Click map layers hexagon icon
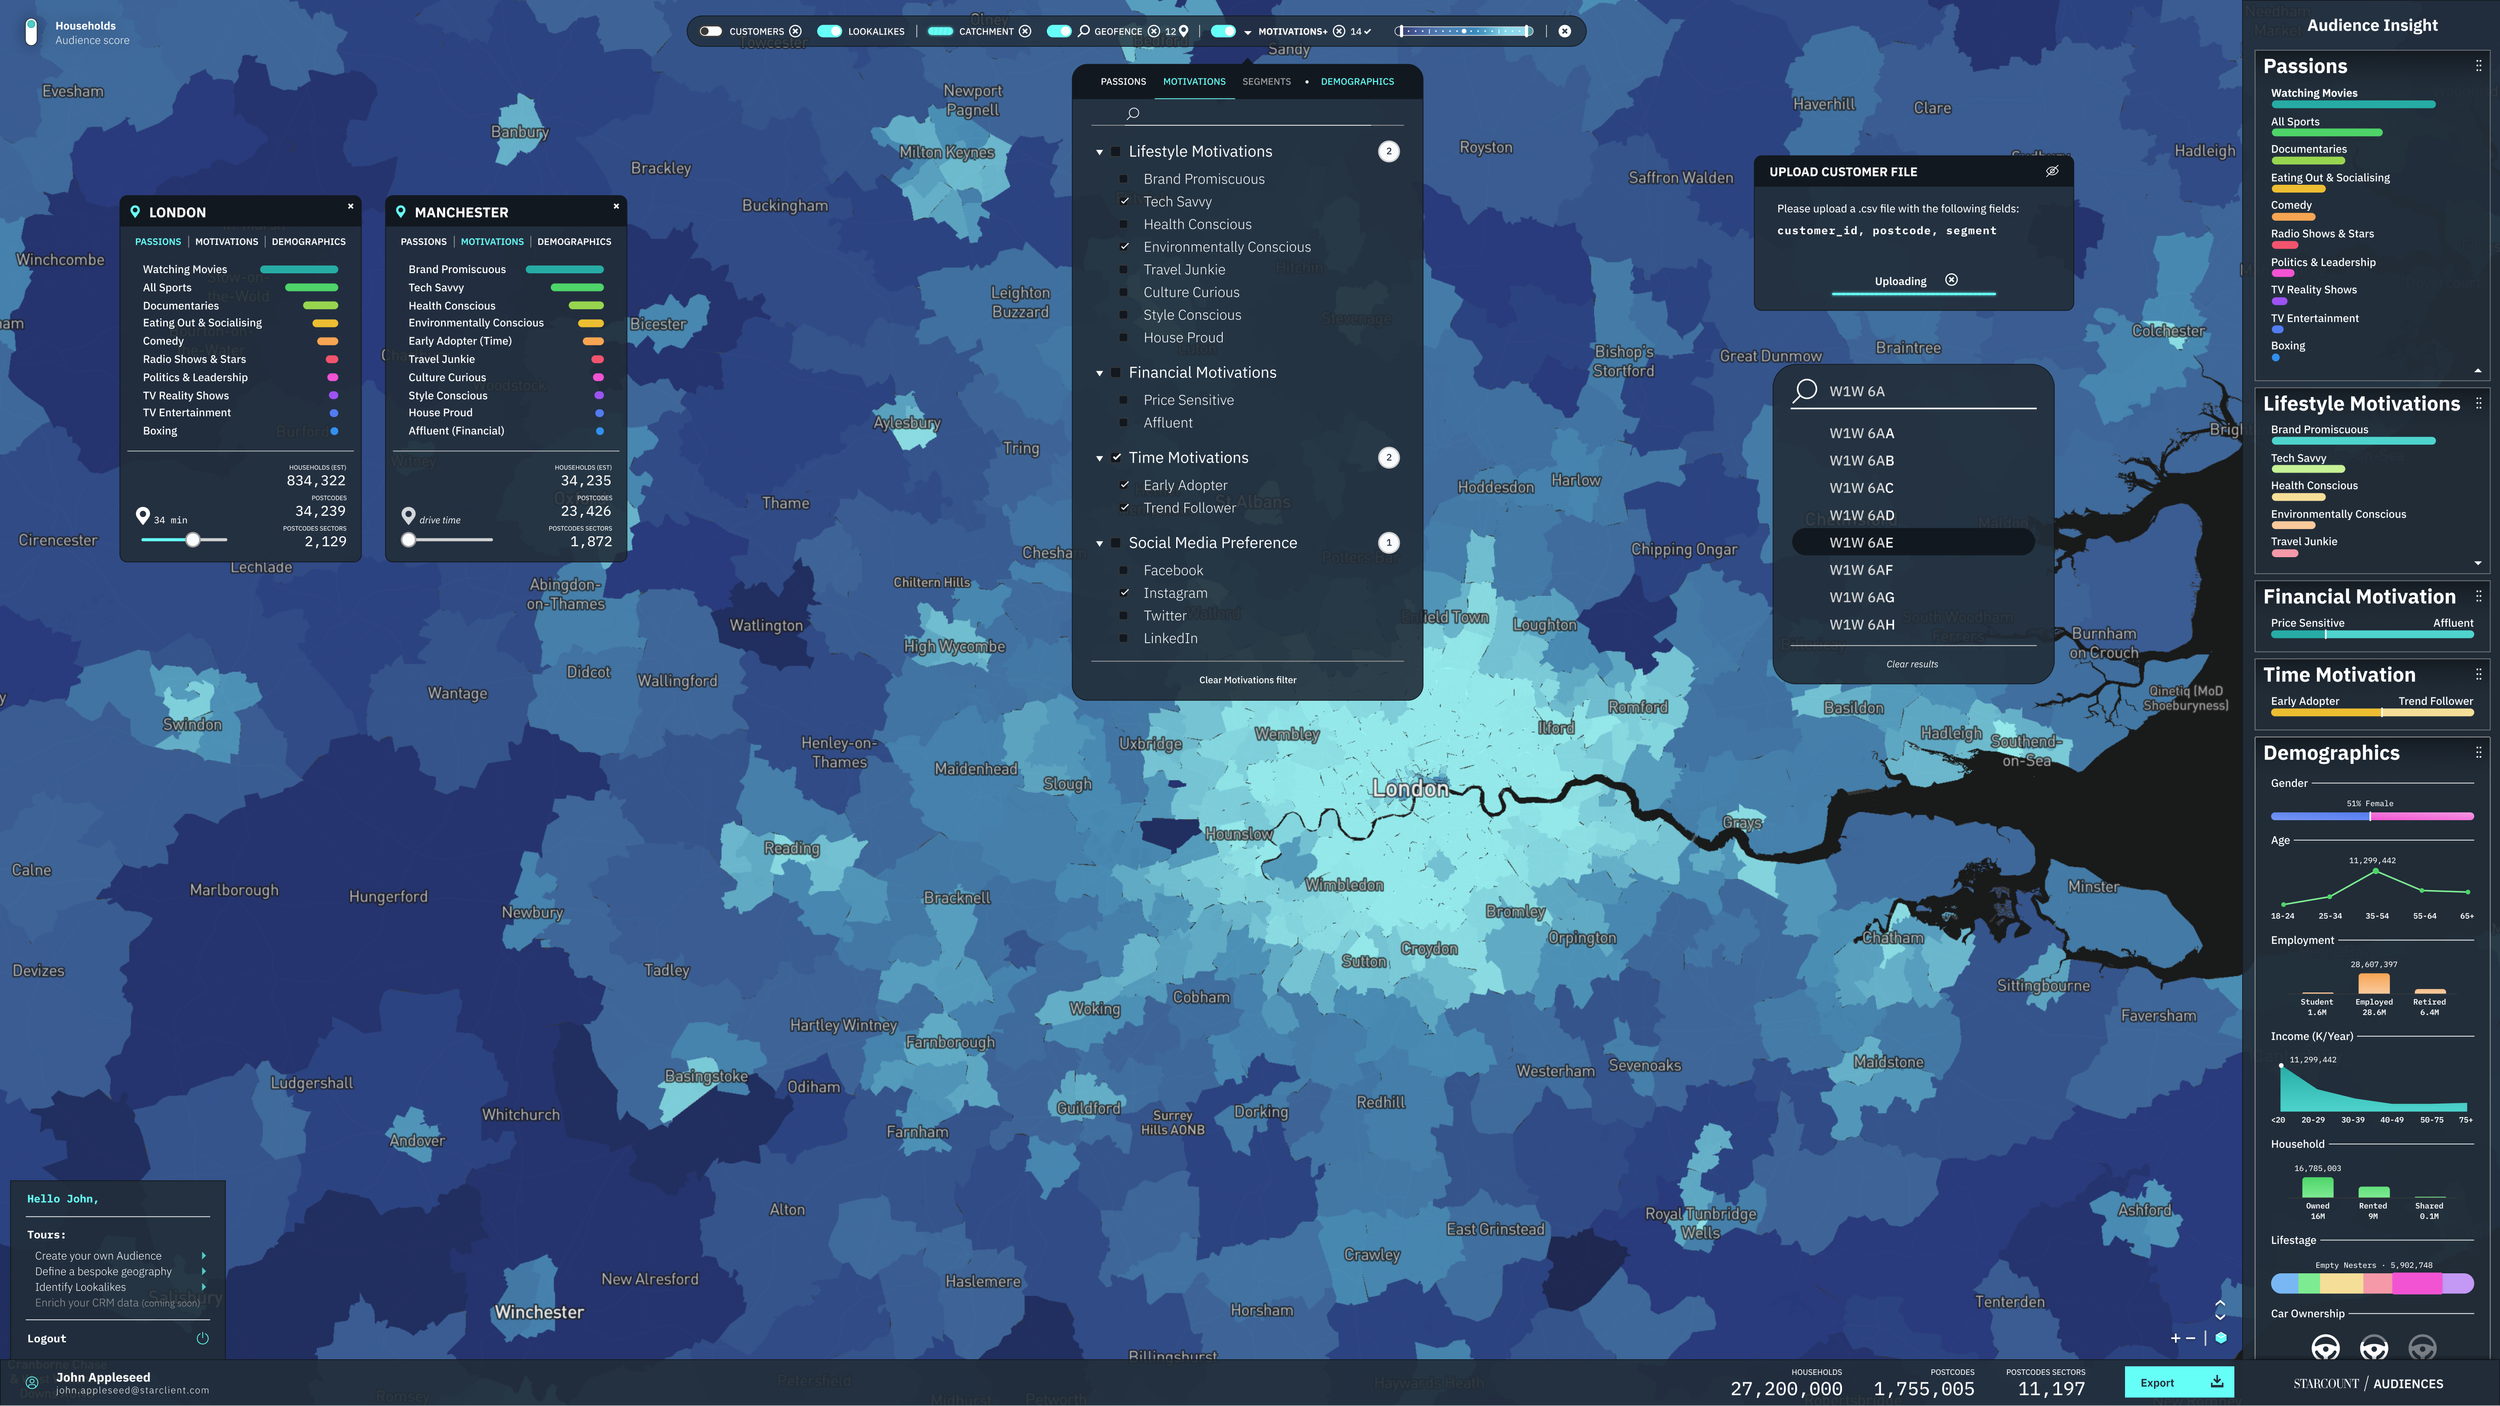 coord(2221,1338)
